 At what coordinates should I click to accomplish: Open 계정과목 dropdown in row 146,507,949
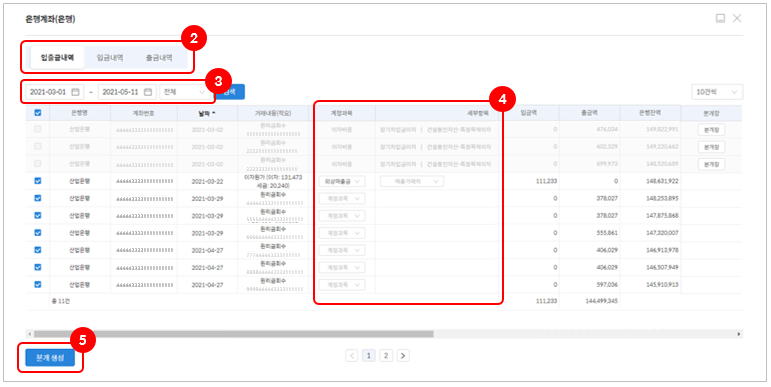click(x=342, y=268)
